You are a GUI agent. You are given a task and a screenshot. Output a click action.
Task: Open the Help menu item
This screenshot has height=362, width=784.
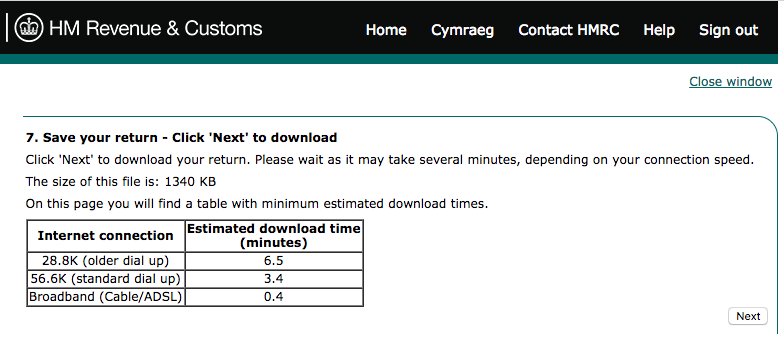[659, 30]
